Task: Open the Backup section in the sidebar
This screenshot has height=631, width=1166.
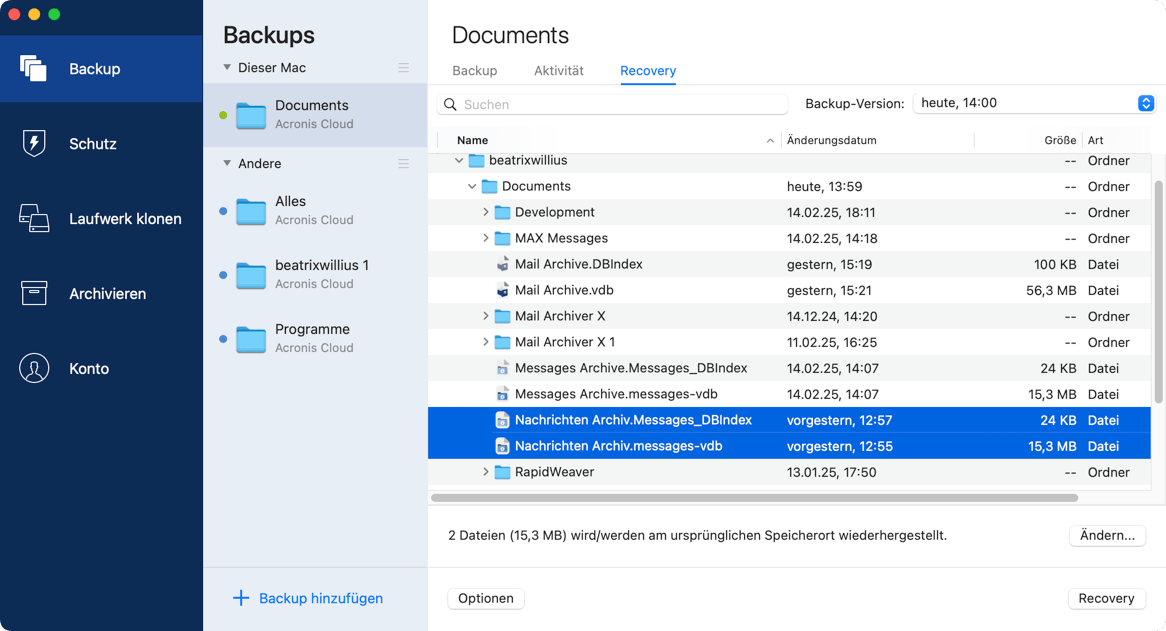Action: [x=101, y=68]
